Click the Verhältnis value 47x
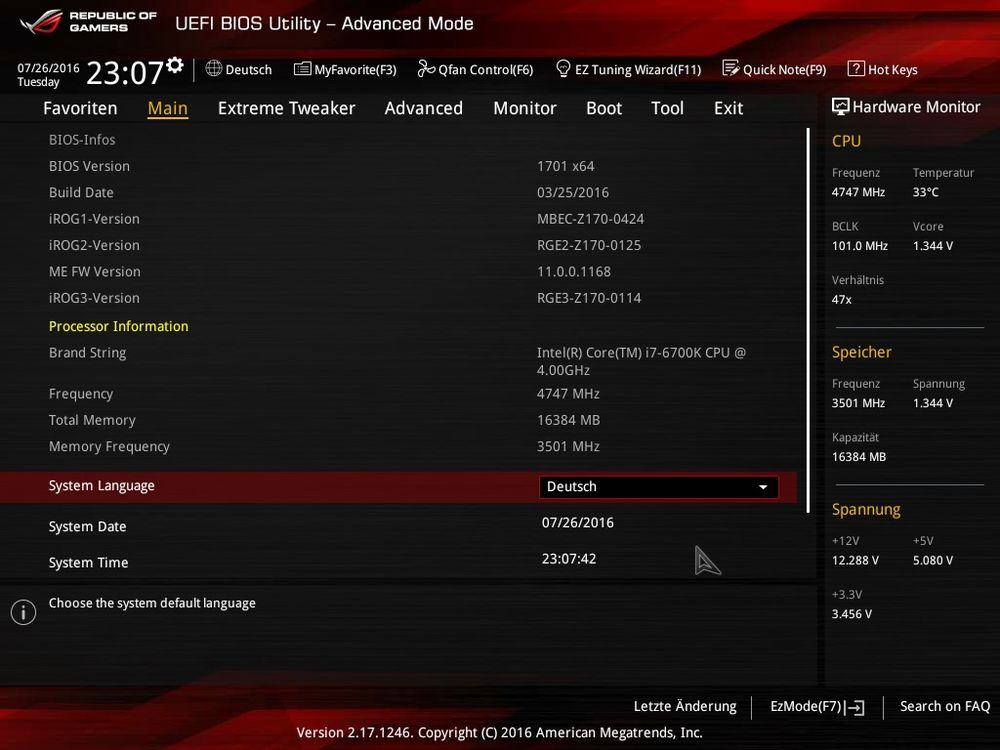This screenshot has height=750, width=1000. pyautogui.click(x=842, y=300)
